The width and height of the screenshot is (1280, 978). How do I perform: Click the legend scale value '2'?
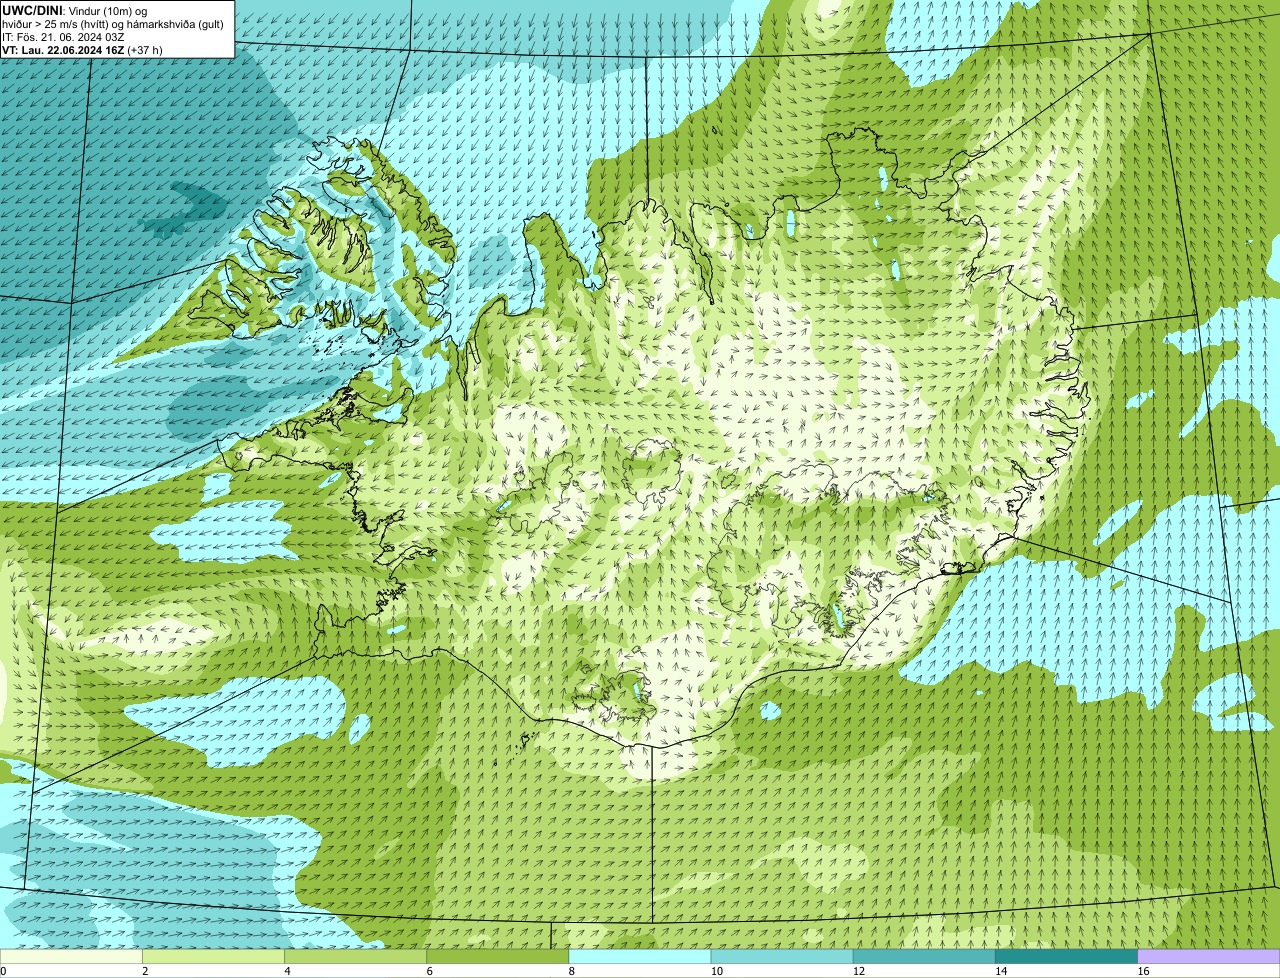(x=145, y=971)
